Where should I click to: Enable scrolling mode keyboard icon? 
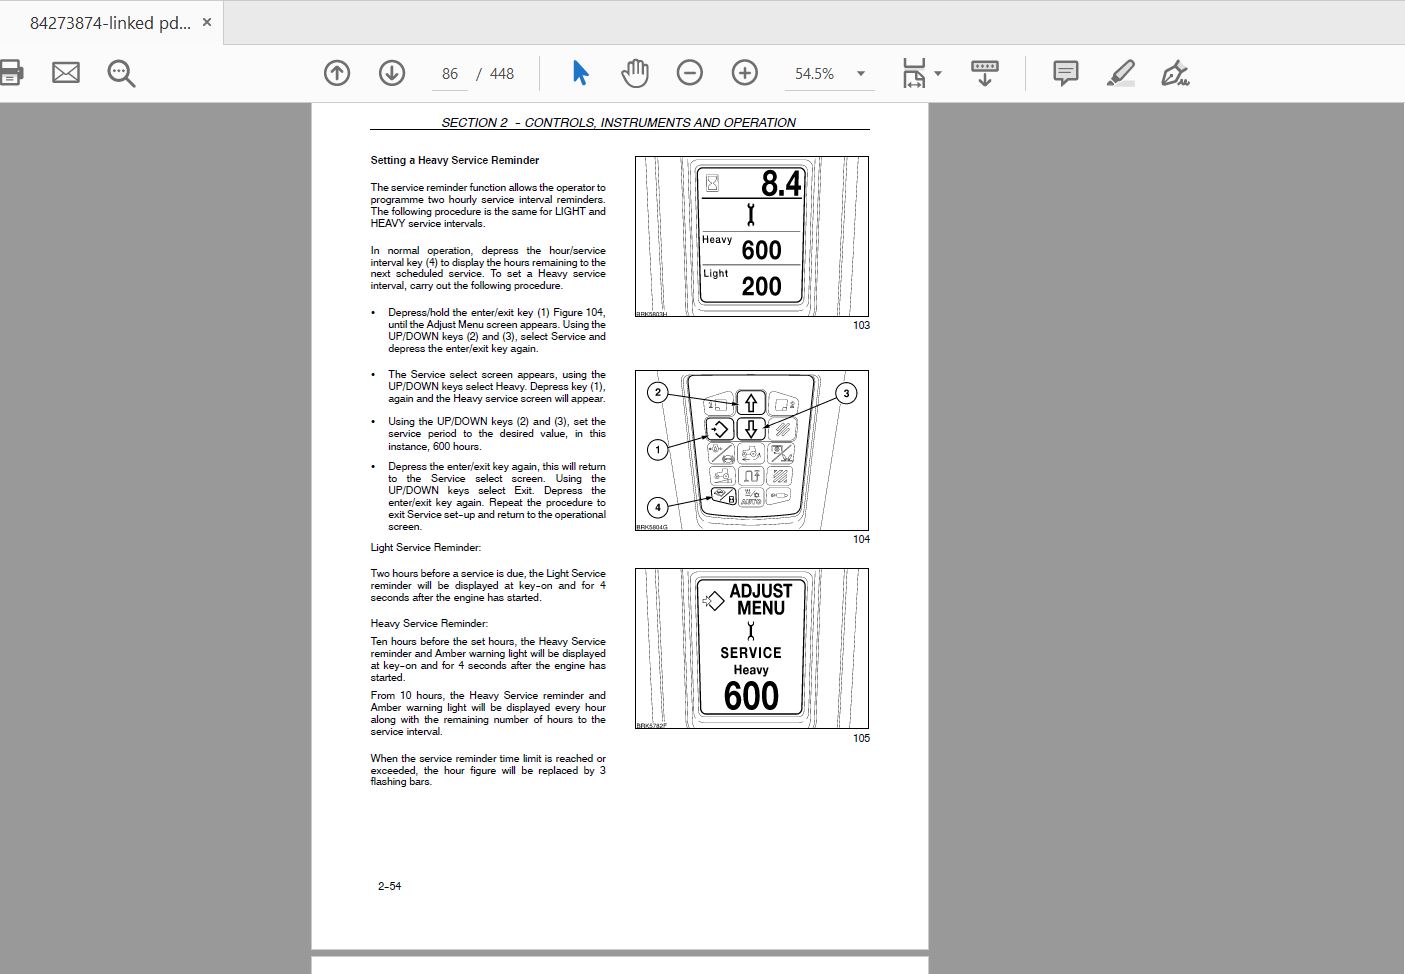tap(985, 73)
